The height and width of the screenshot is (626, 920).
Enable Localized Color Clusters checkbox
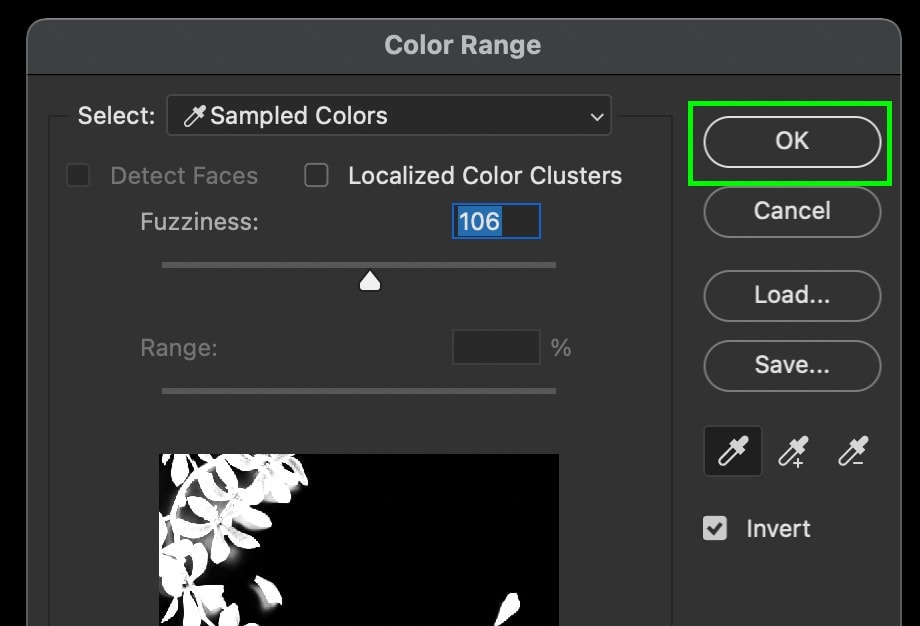pos(316,175)
